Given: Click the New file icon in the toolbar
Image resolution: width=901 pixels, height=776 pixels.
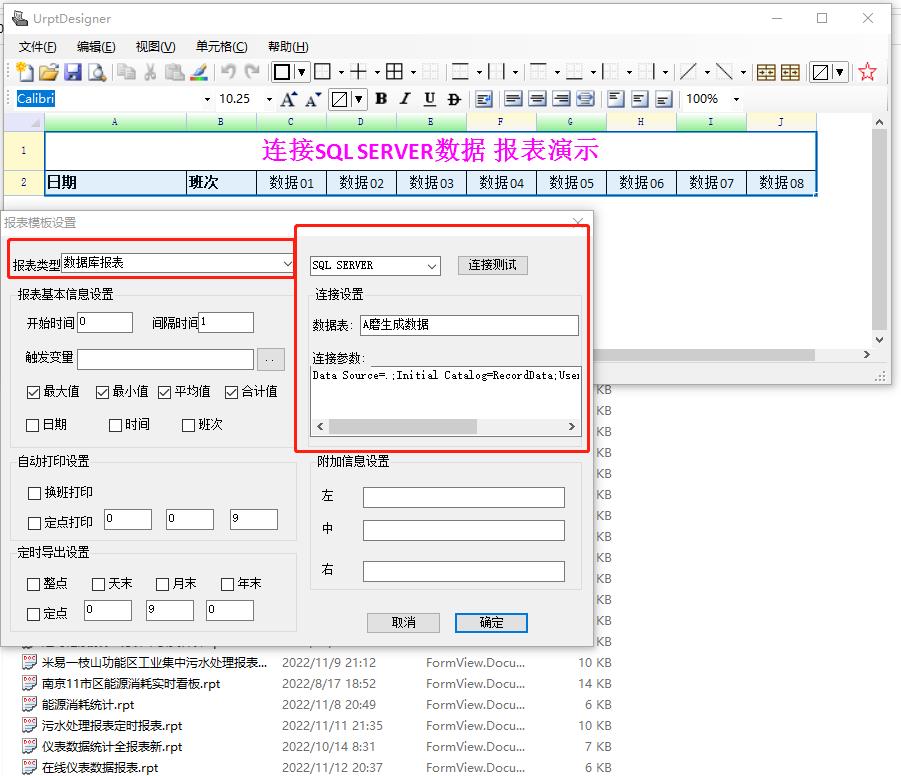Looking at the screenshot, I should coord(25,72).
